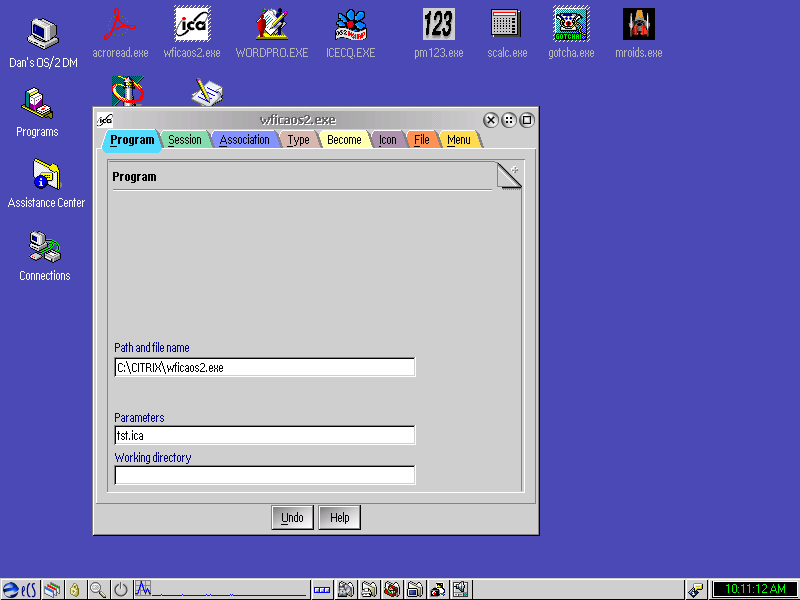Open the eCS menu button on taskbar
The image size is (800, 600).
click(x=20, y=590)
